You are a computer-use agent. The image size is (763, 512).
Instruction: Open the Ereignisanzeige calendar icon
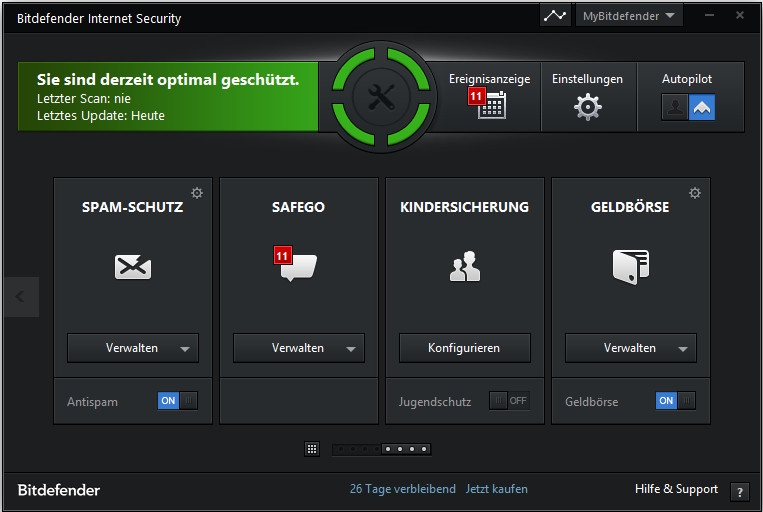pos(490,105)
